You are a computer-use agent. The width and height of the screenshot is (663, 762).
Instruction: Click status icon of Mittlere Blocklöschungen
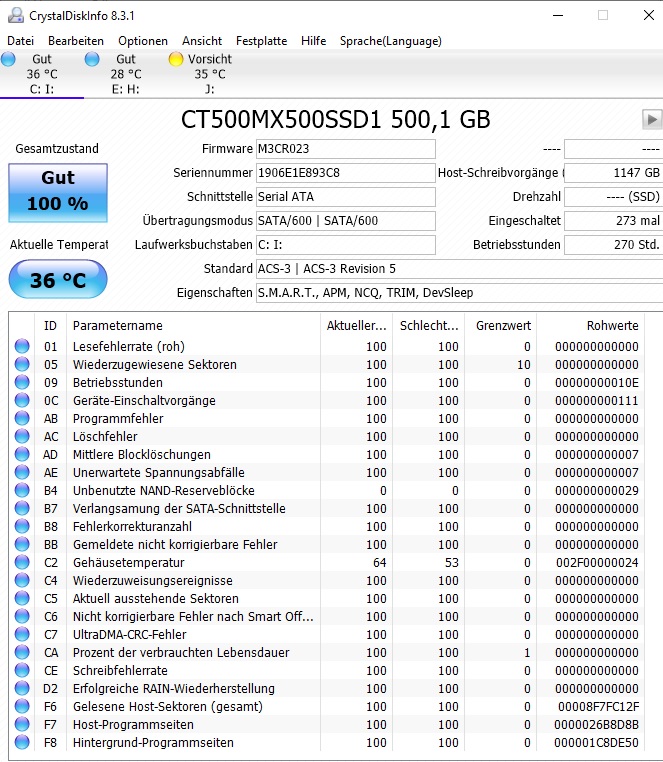(x=22, y=454)
